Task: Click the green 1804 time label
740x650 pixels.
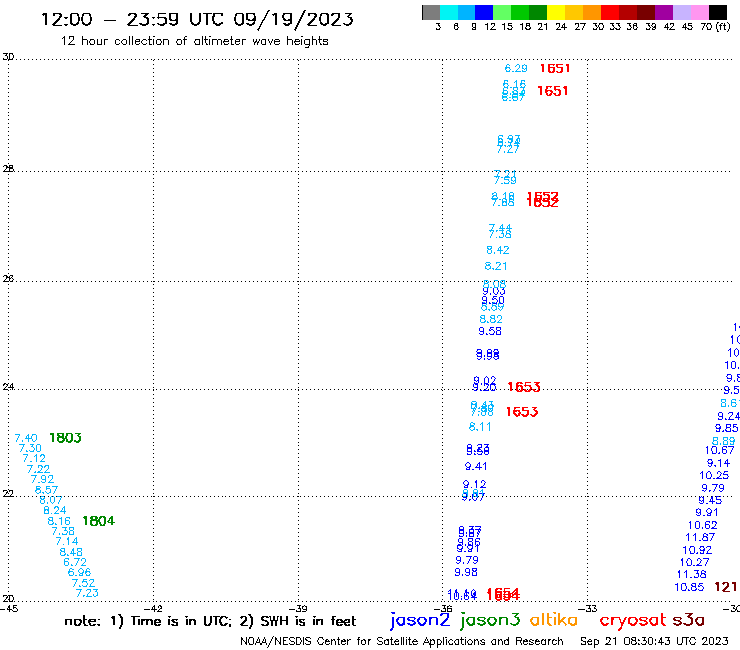Action: tap(99, 521)
